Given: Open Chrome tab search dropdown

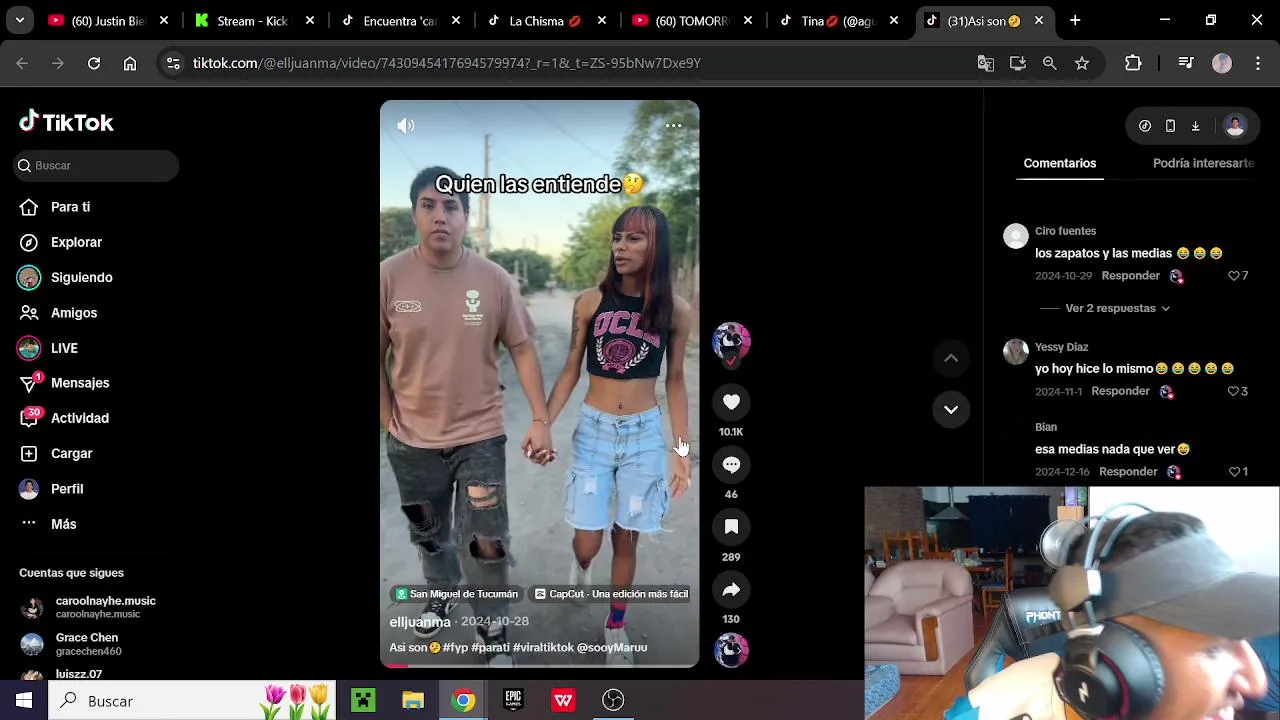Looking at the screenshot, I should pos(20,20).
